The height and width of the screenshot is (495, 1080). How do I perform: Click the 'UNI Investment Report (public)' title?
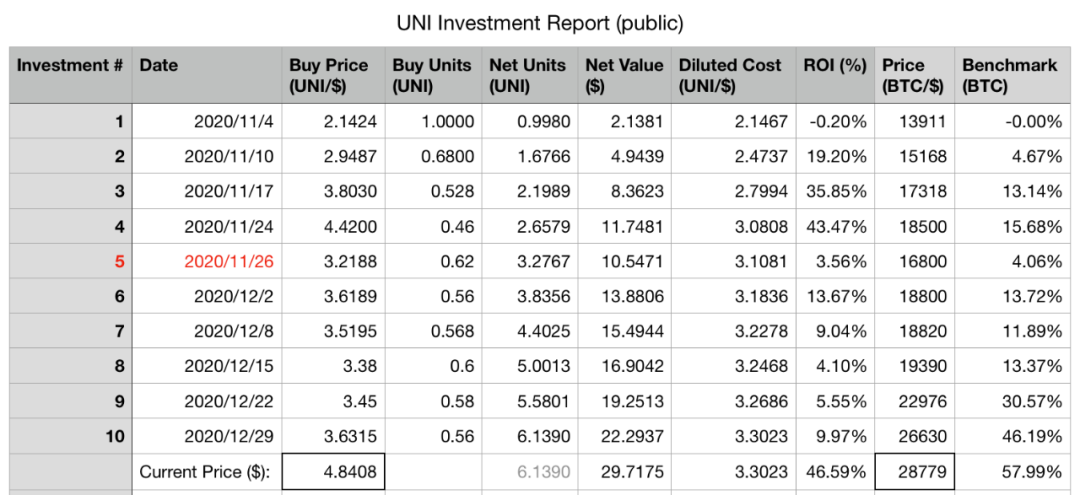point(540,22)
